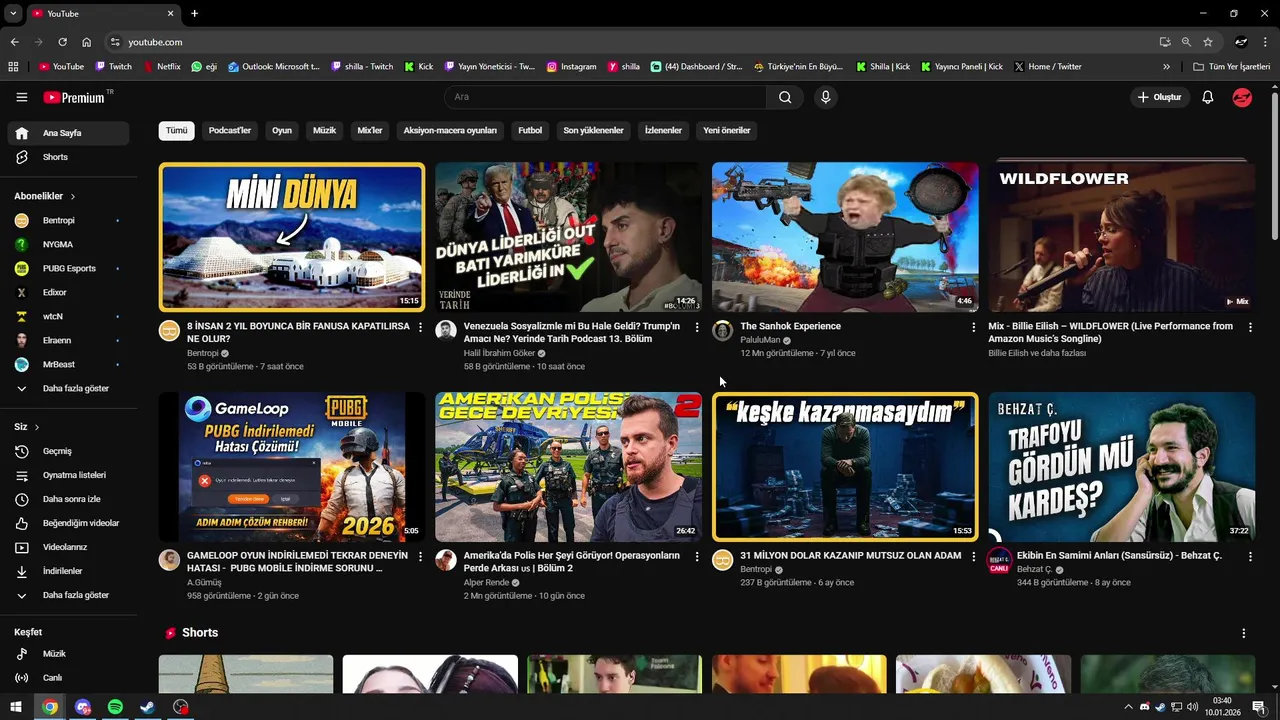
Task: Start voice search with microphone icon
Action: pos(825,97)
